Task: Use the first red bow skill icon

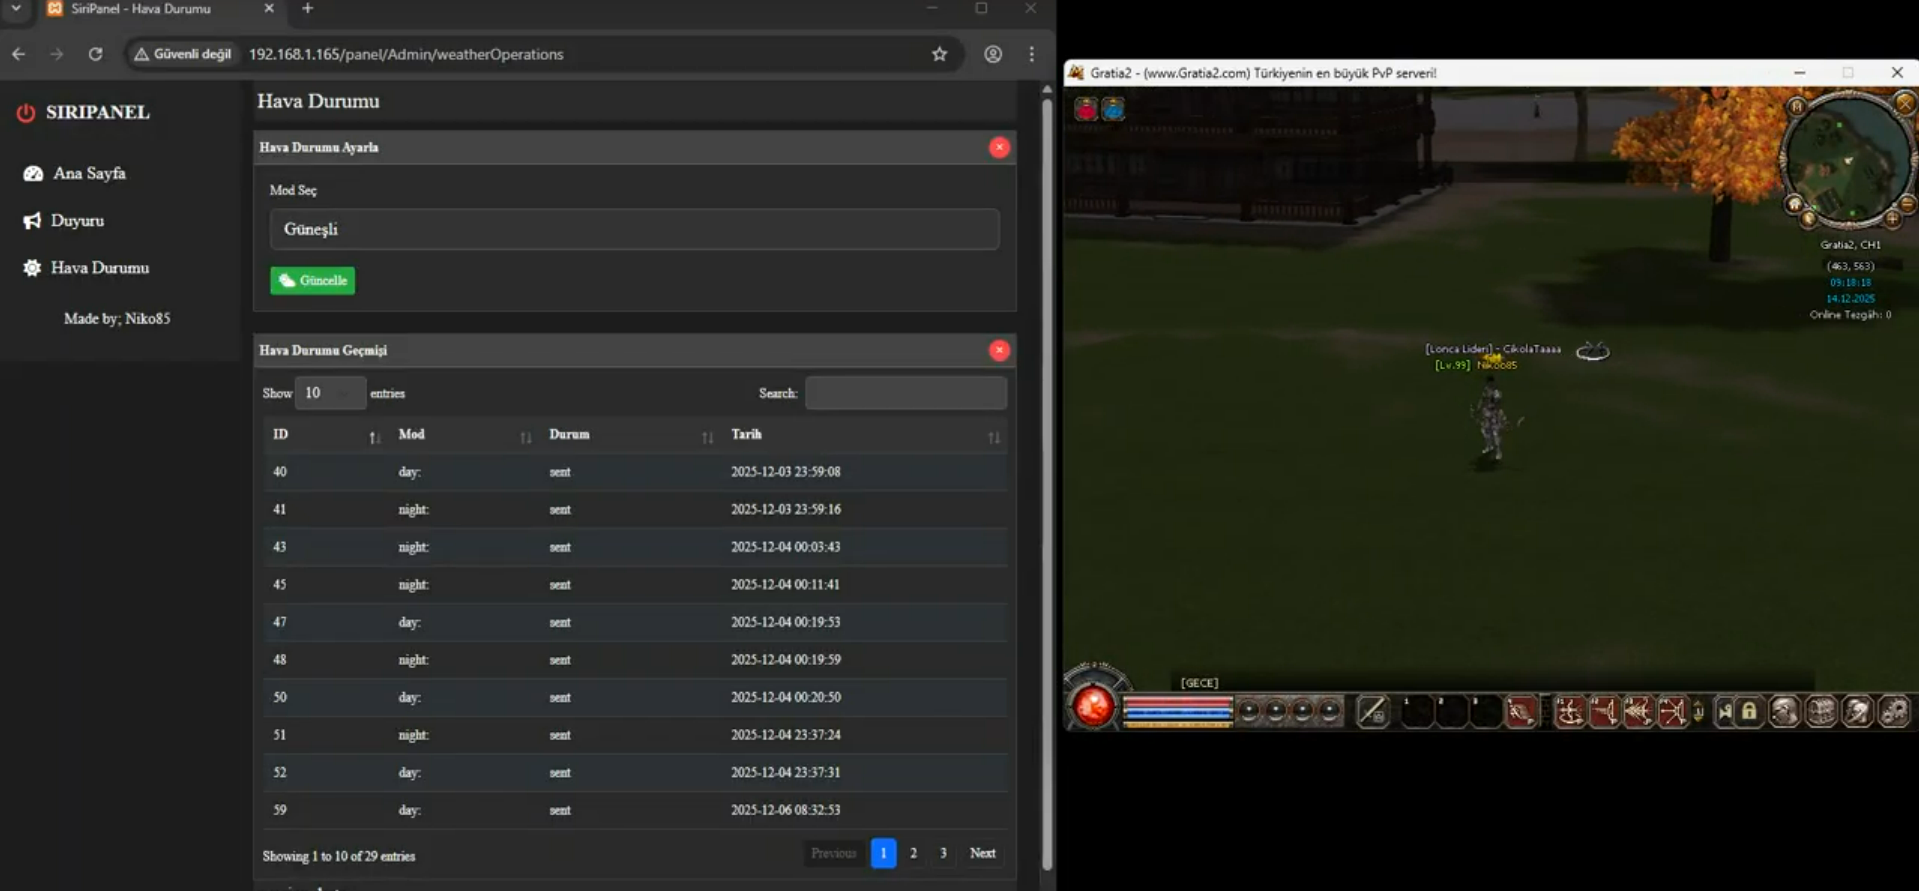Action: (1570, 711)
